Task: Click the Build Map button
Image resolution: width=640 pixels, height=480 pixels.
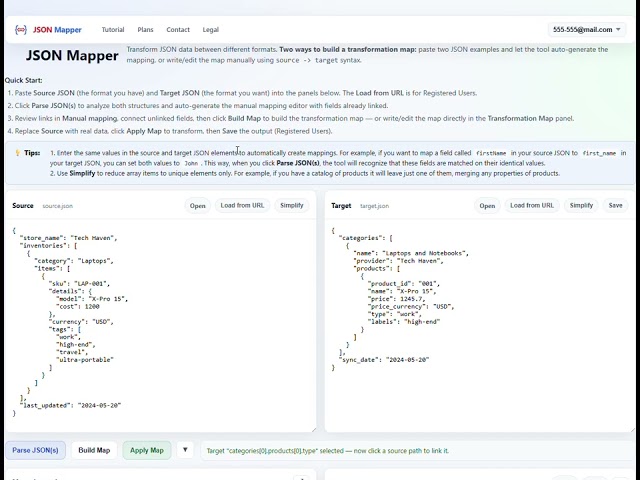Action: pos(94,450)
